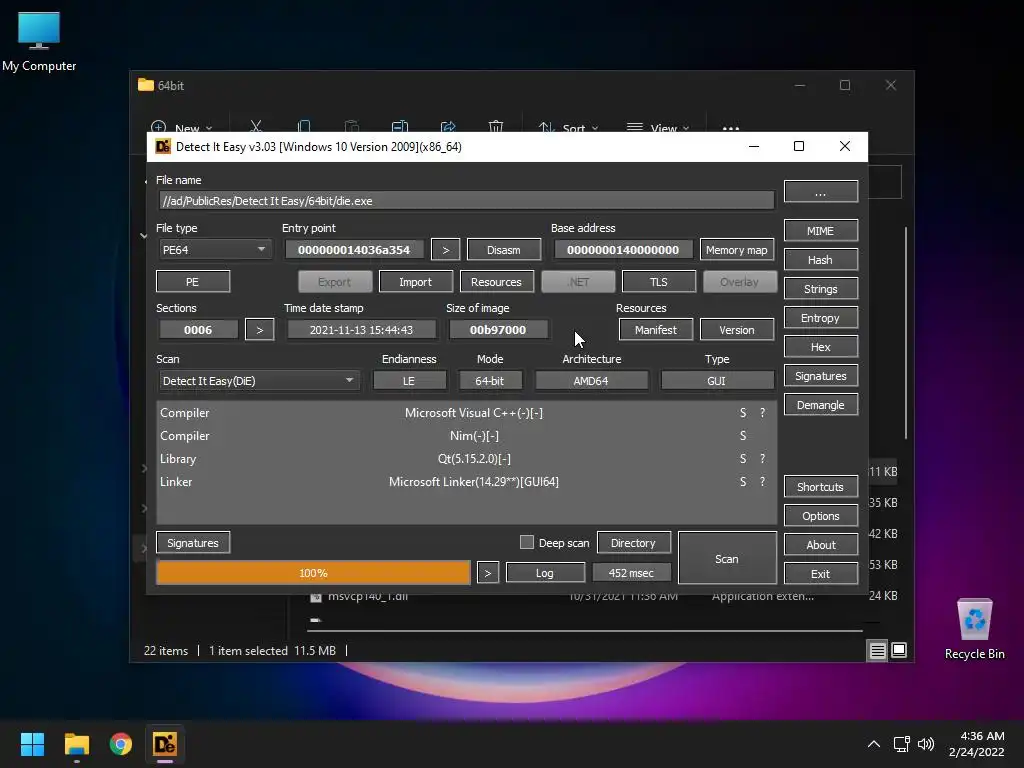Click the arrow next to Entry point

tap(445, 249)
